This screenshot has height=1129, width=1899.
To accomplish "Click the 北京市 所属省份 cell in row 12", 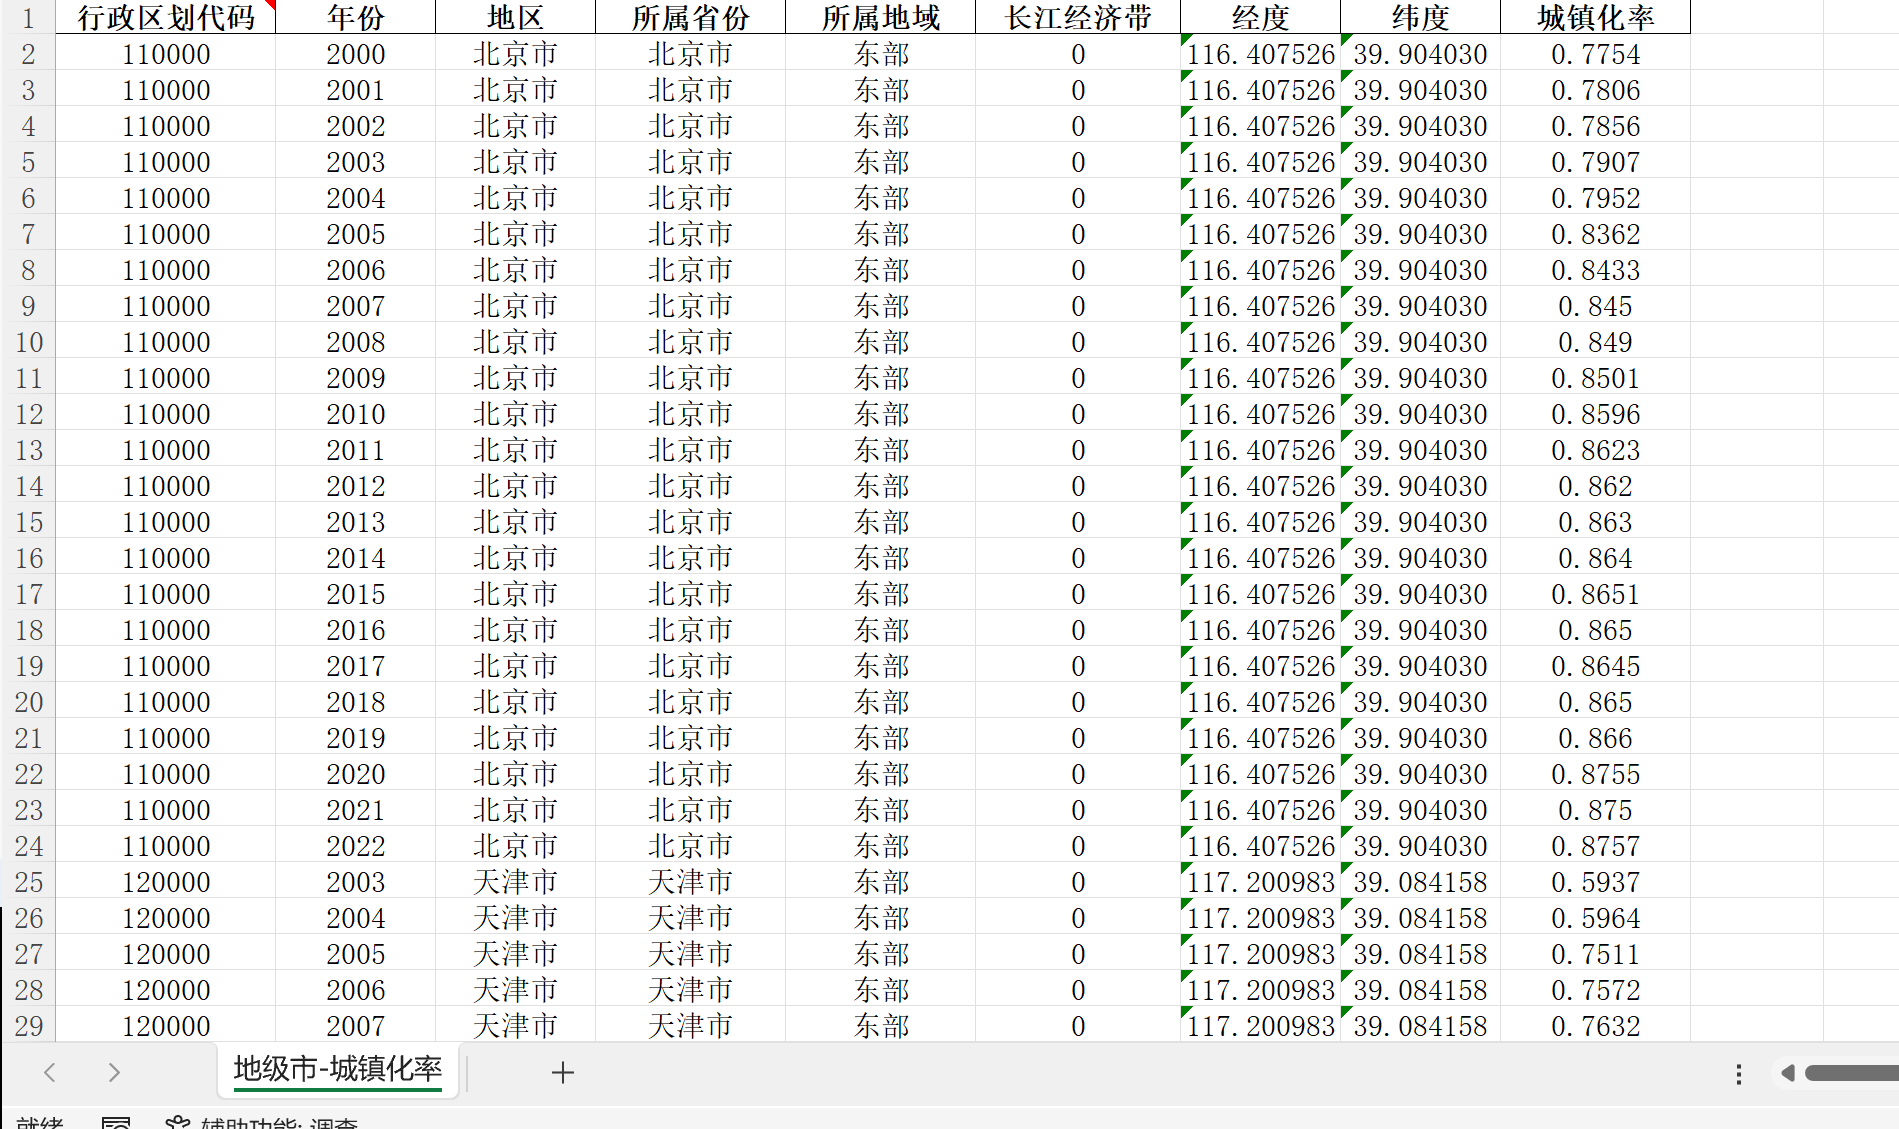I will tap(691, 414).
